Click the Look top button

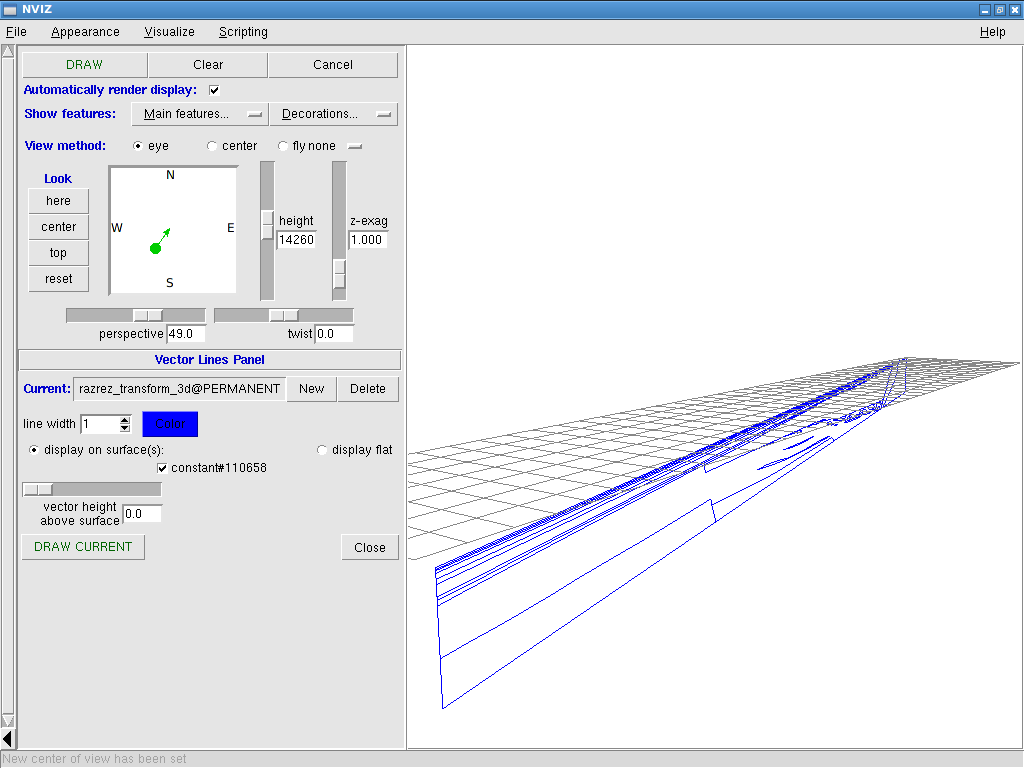click(x=59, y=253)
